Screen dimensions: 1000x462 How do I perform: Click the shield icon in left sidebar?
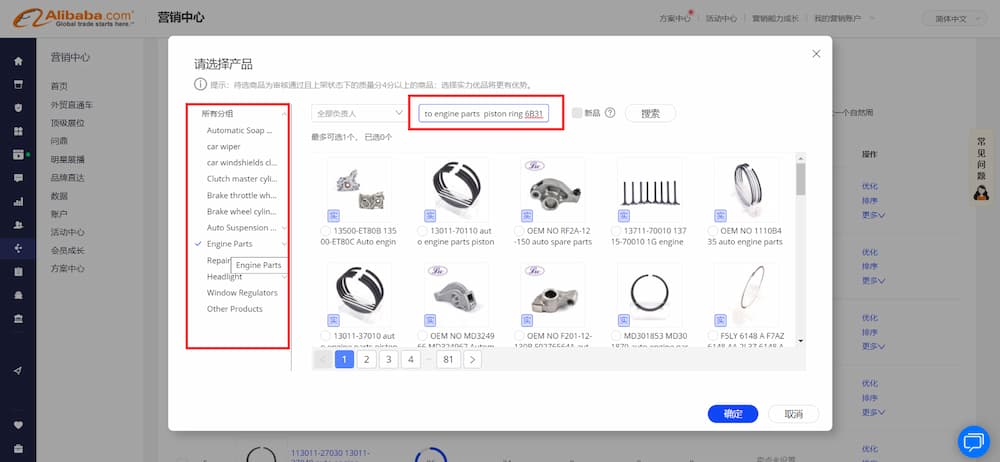click(18, 108)
